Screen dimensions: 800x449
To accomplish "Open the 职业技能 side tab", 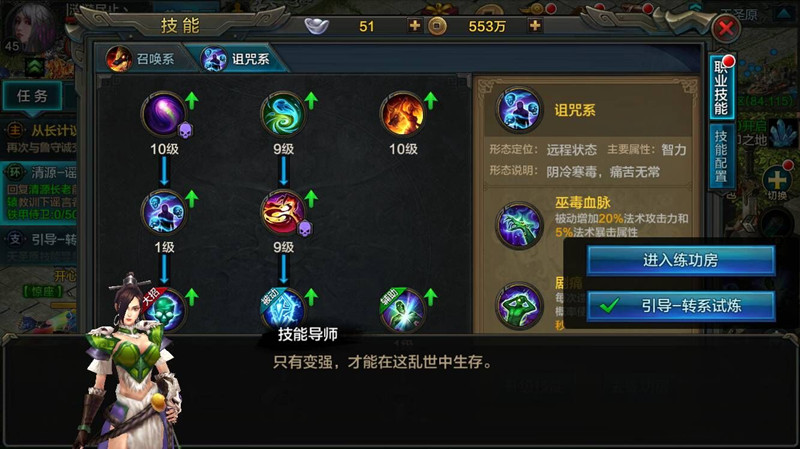I will (x=721, y=86).
